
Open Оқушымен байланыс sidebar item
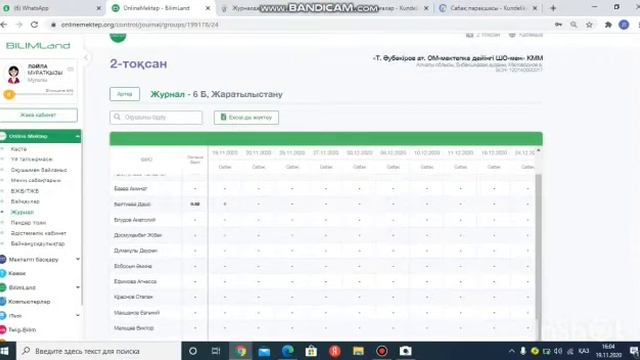point(39,170)
